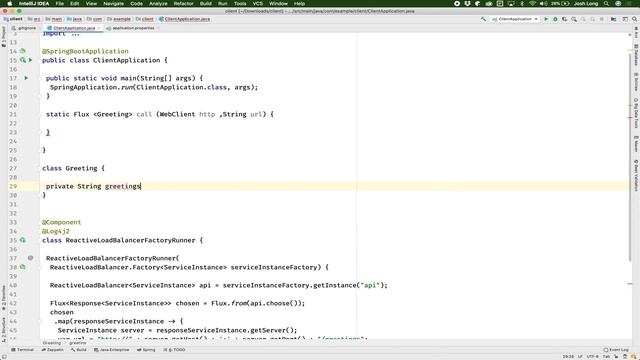This screenshot has height=360, width=640.
Task: Collapse the main method fold on line 17
Action: pos(41,78)
